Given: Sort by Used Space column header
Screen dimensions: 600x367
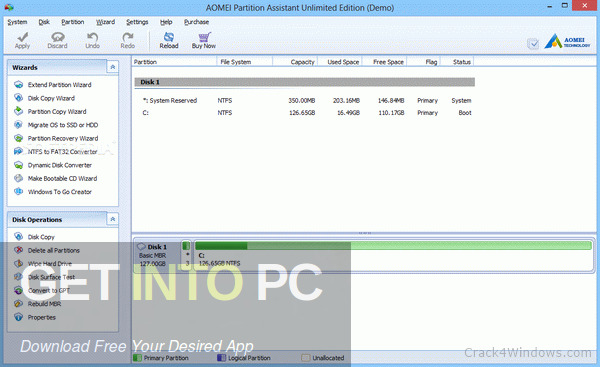Looking at the screenshot, I should pos(339,62).
